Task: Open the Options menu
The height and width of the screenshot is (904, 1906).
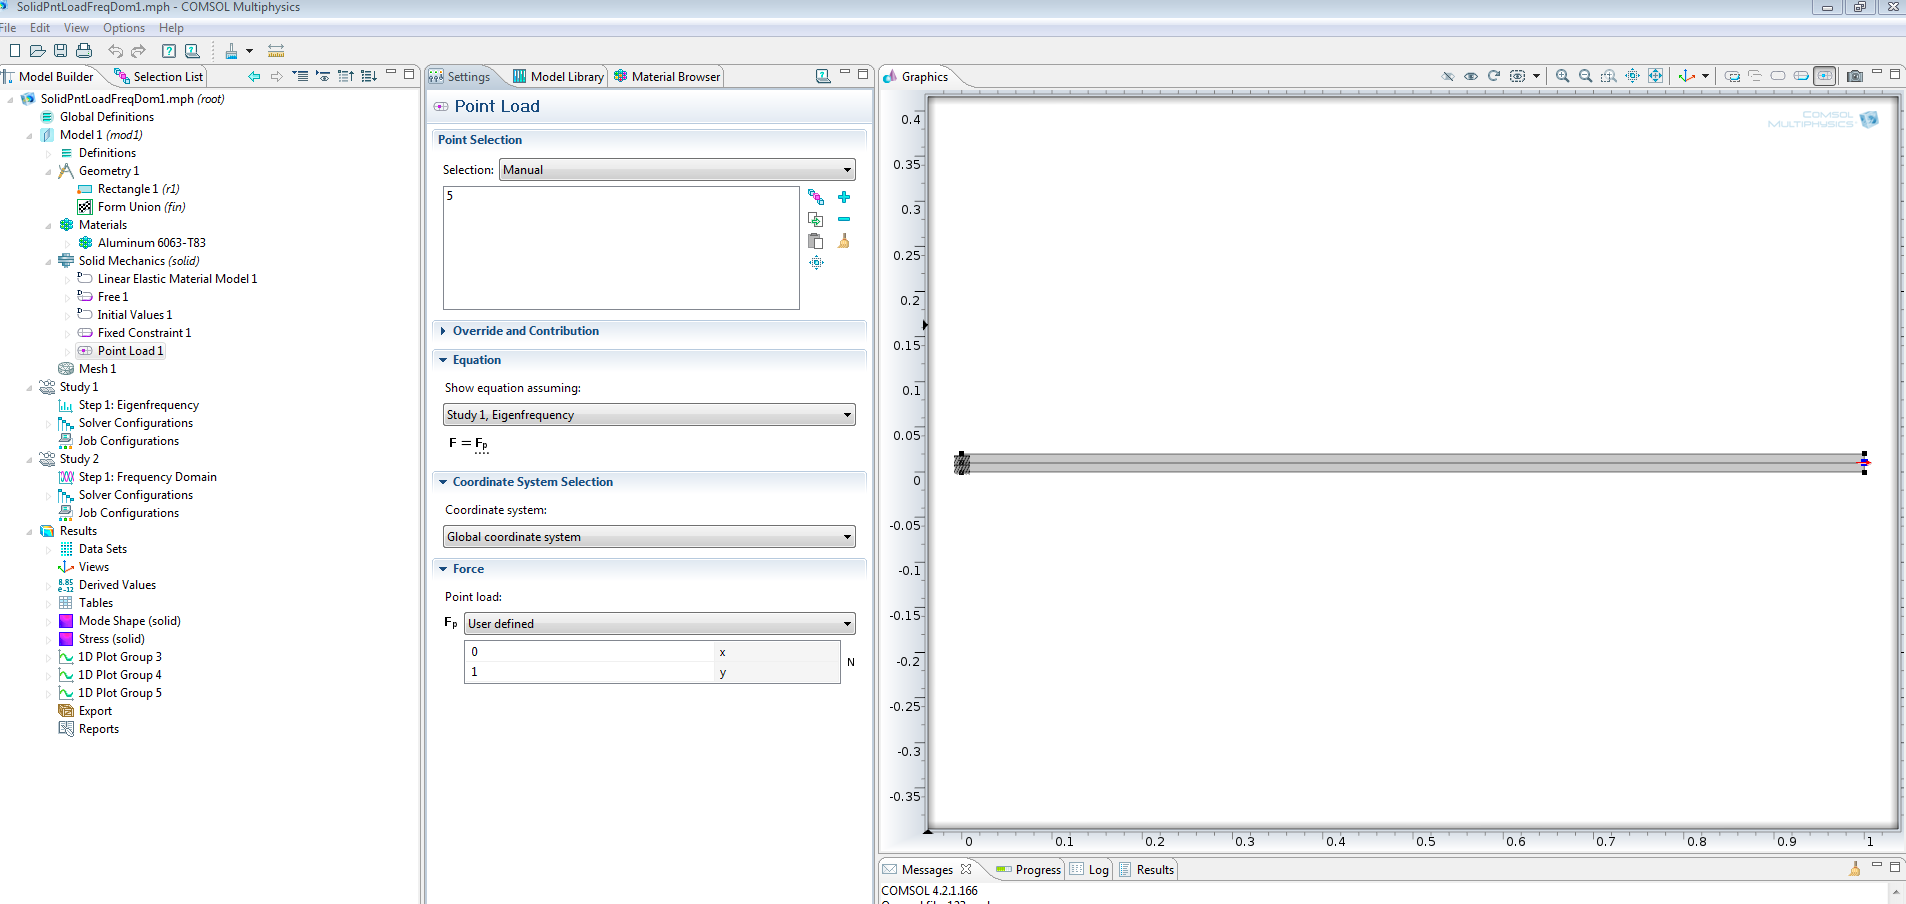Action: coord(123,28)
